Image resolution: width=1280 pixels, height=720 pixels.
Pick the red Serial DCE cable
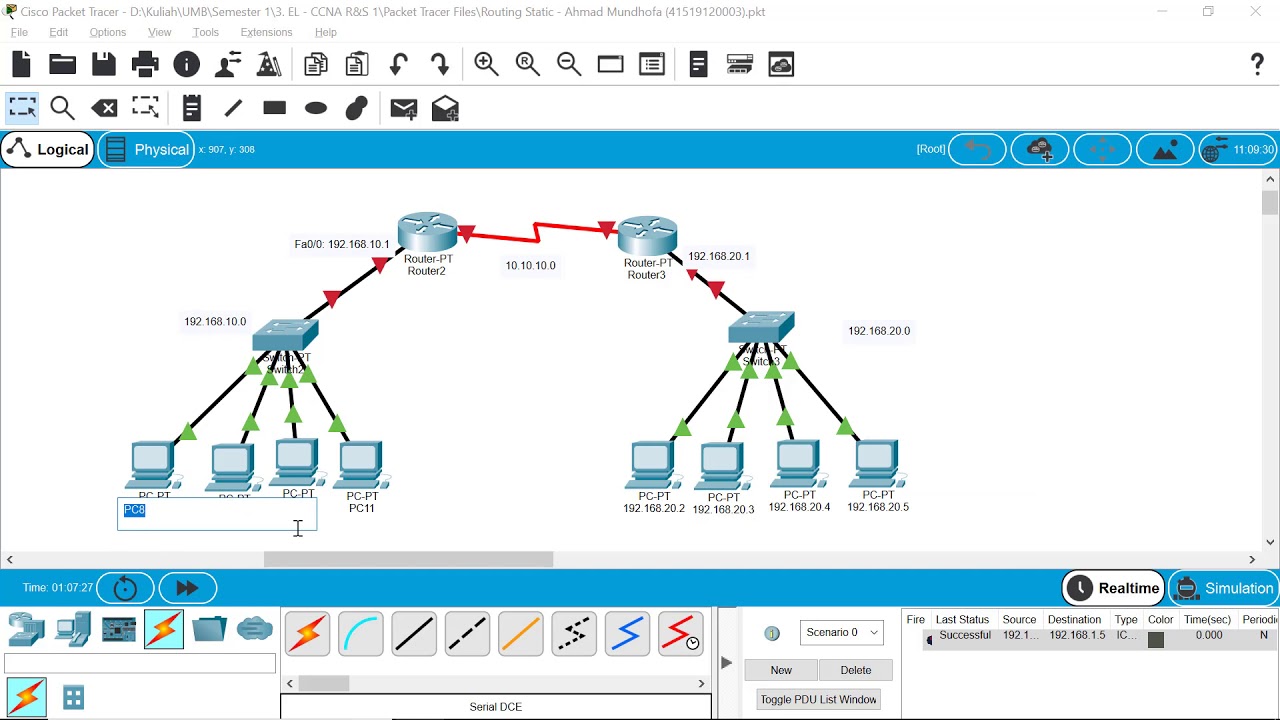tap(680, 634)
